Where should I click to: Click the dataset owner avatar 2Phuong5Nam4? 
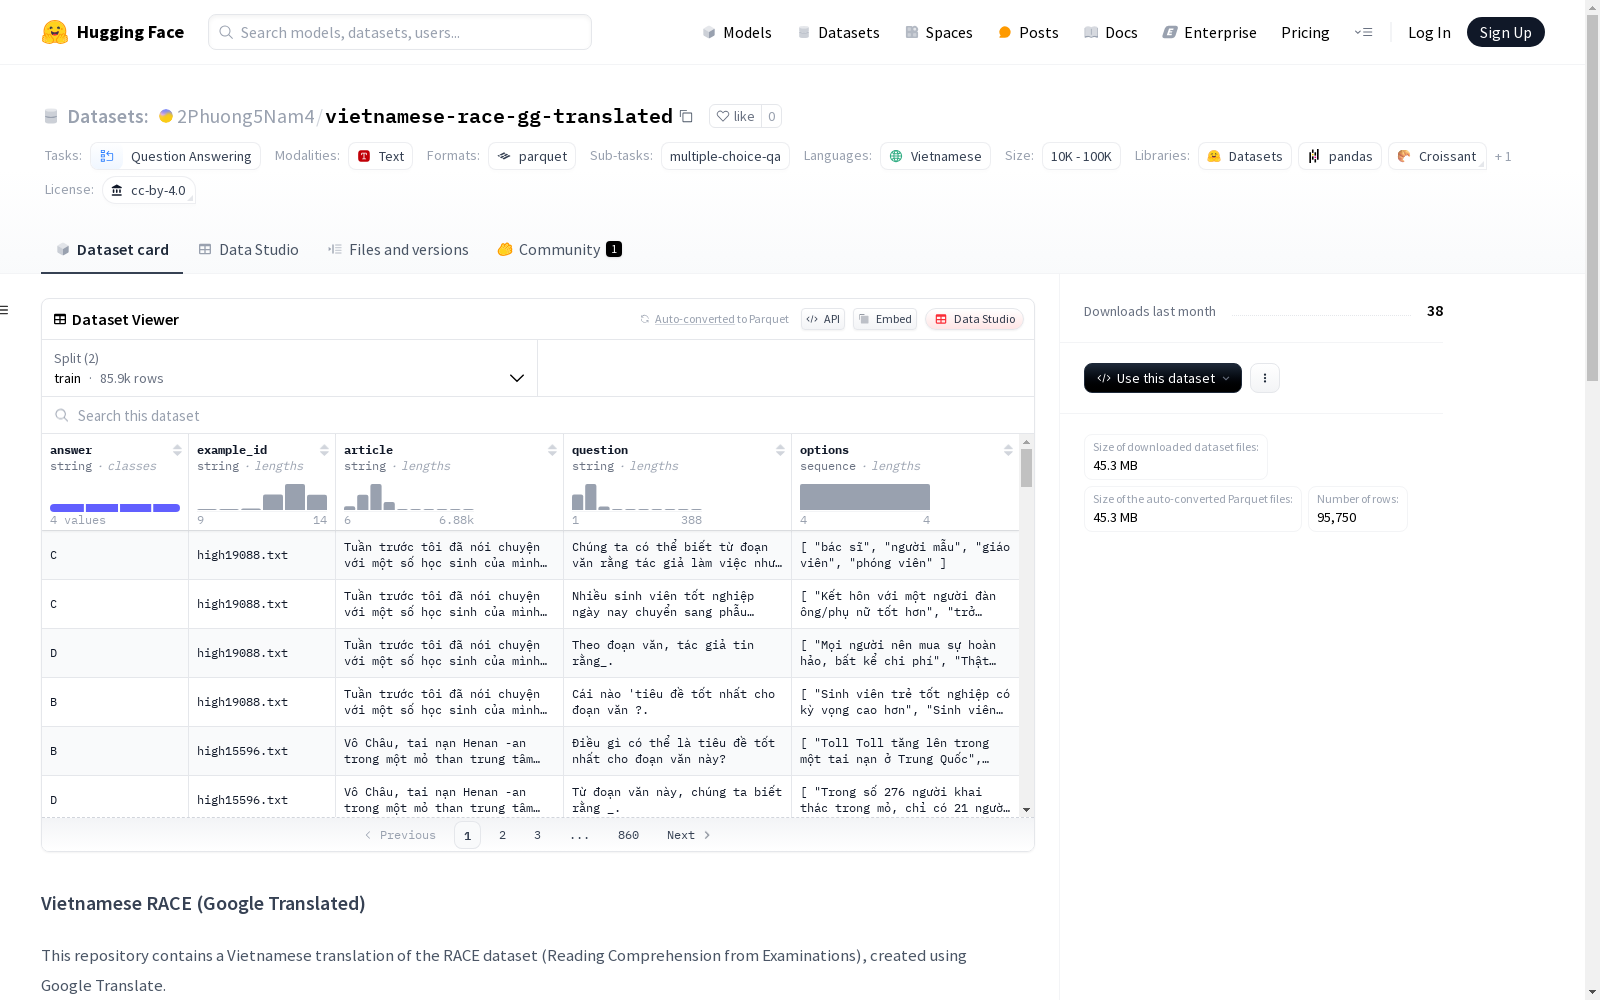(166, 116)
